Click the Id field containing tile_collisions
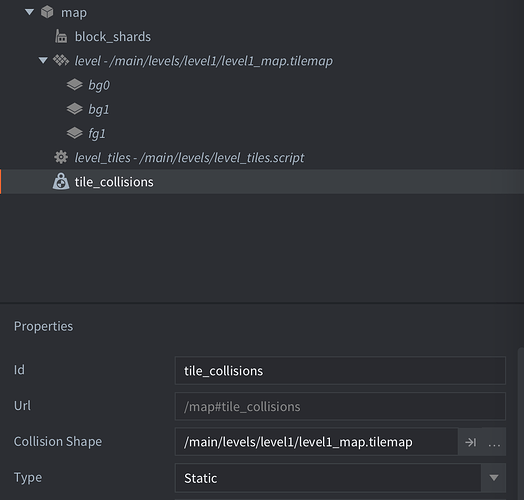The image size is (524, 500). [x=340, y=371]
